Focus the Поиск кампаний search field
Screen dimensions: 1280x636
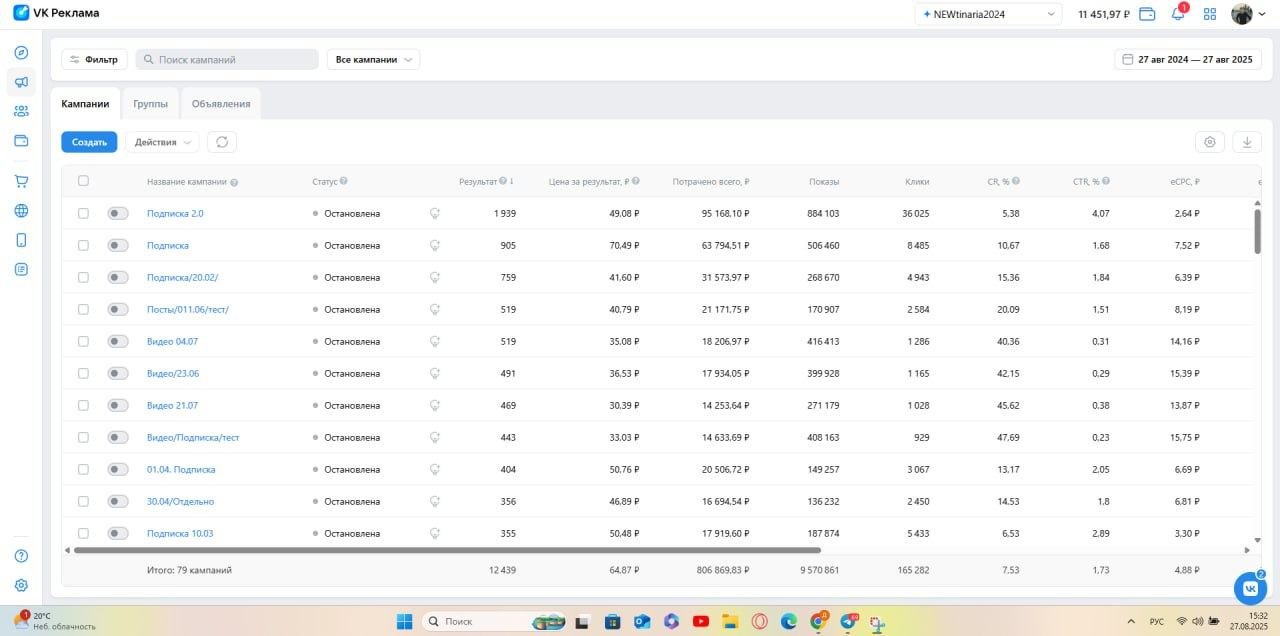(227, 59)
